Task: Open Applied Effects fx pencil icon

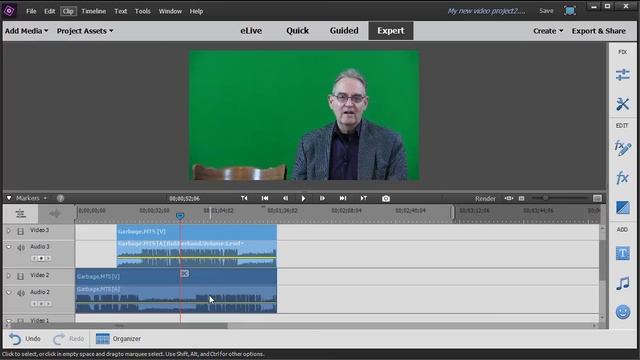Action: 622,148
